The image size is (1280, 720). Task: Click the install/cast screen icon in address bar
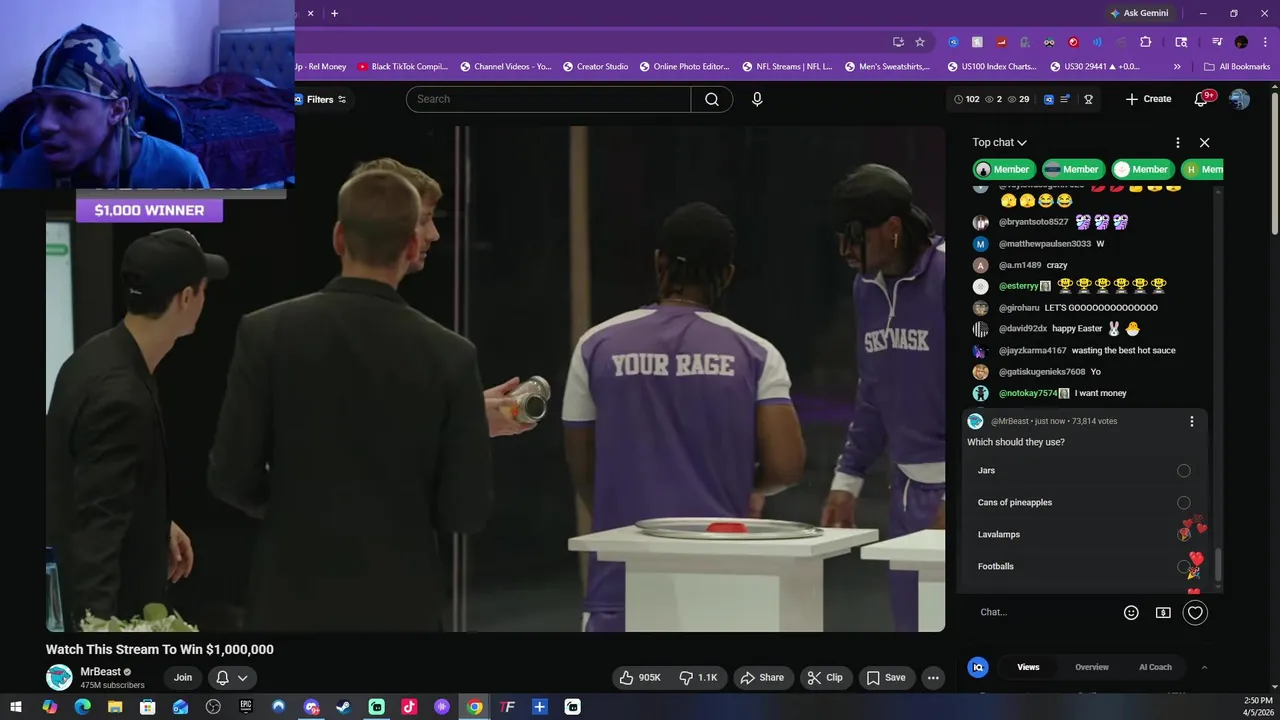point(898,42)
